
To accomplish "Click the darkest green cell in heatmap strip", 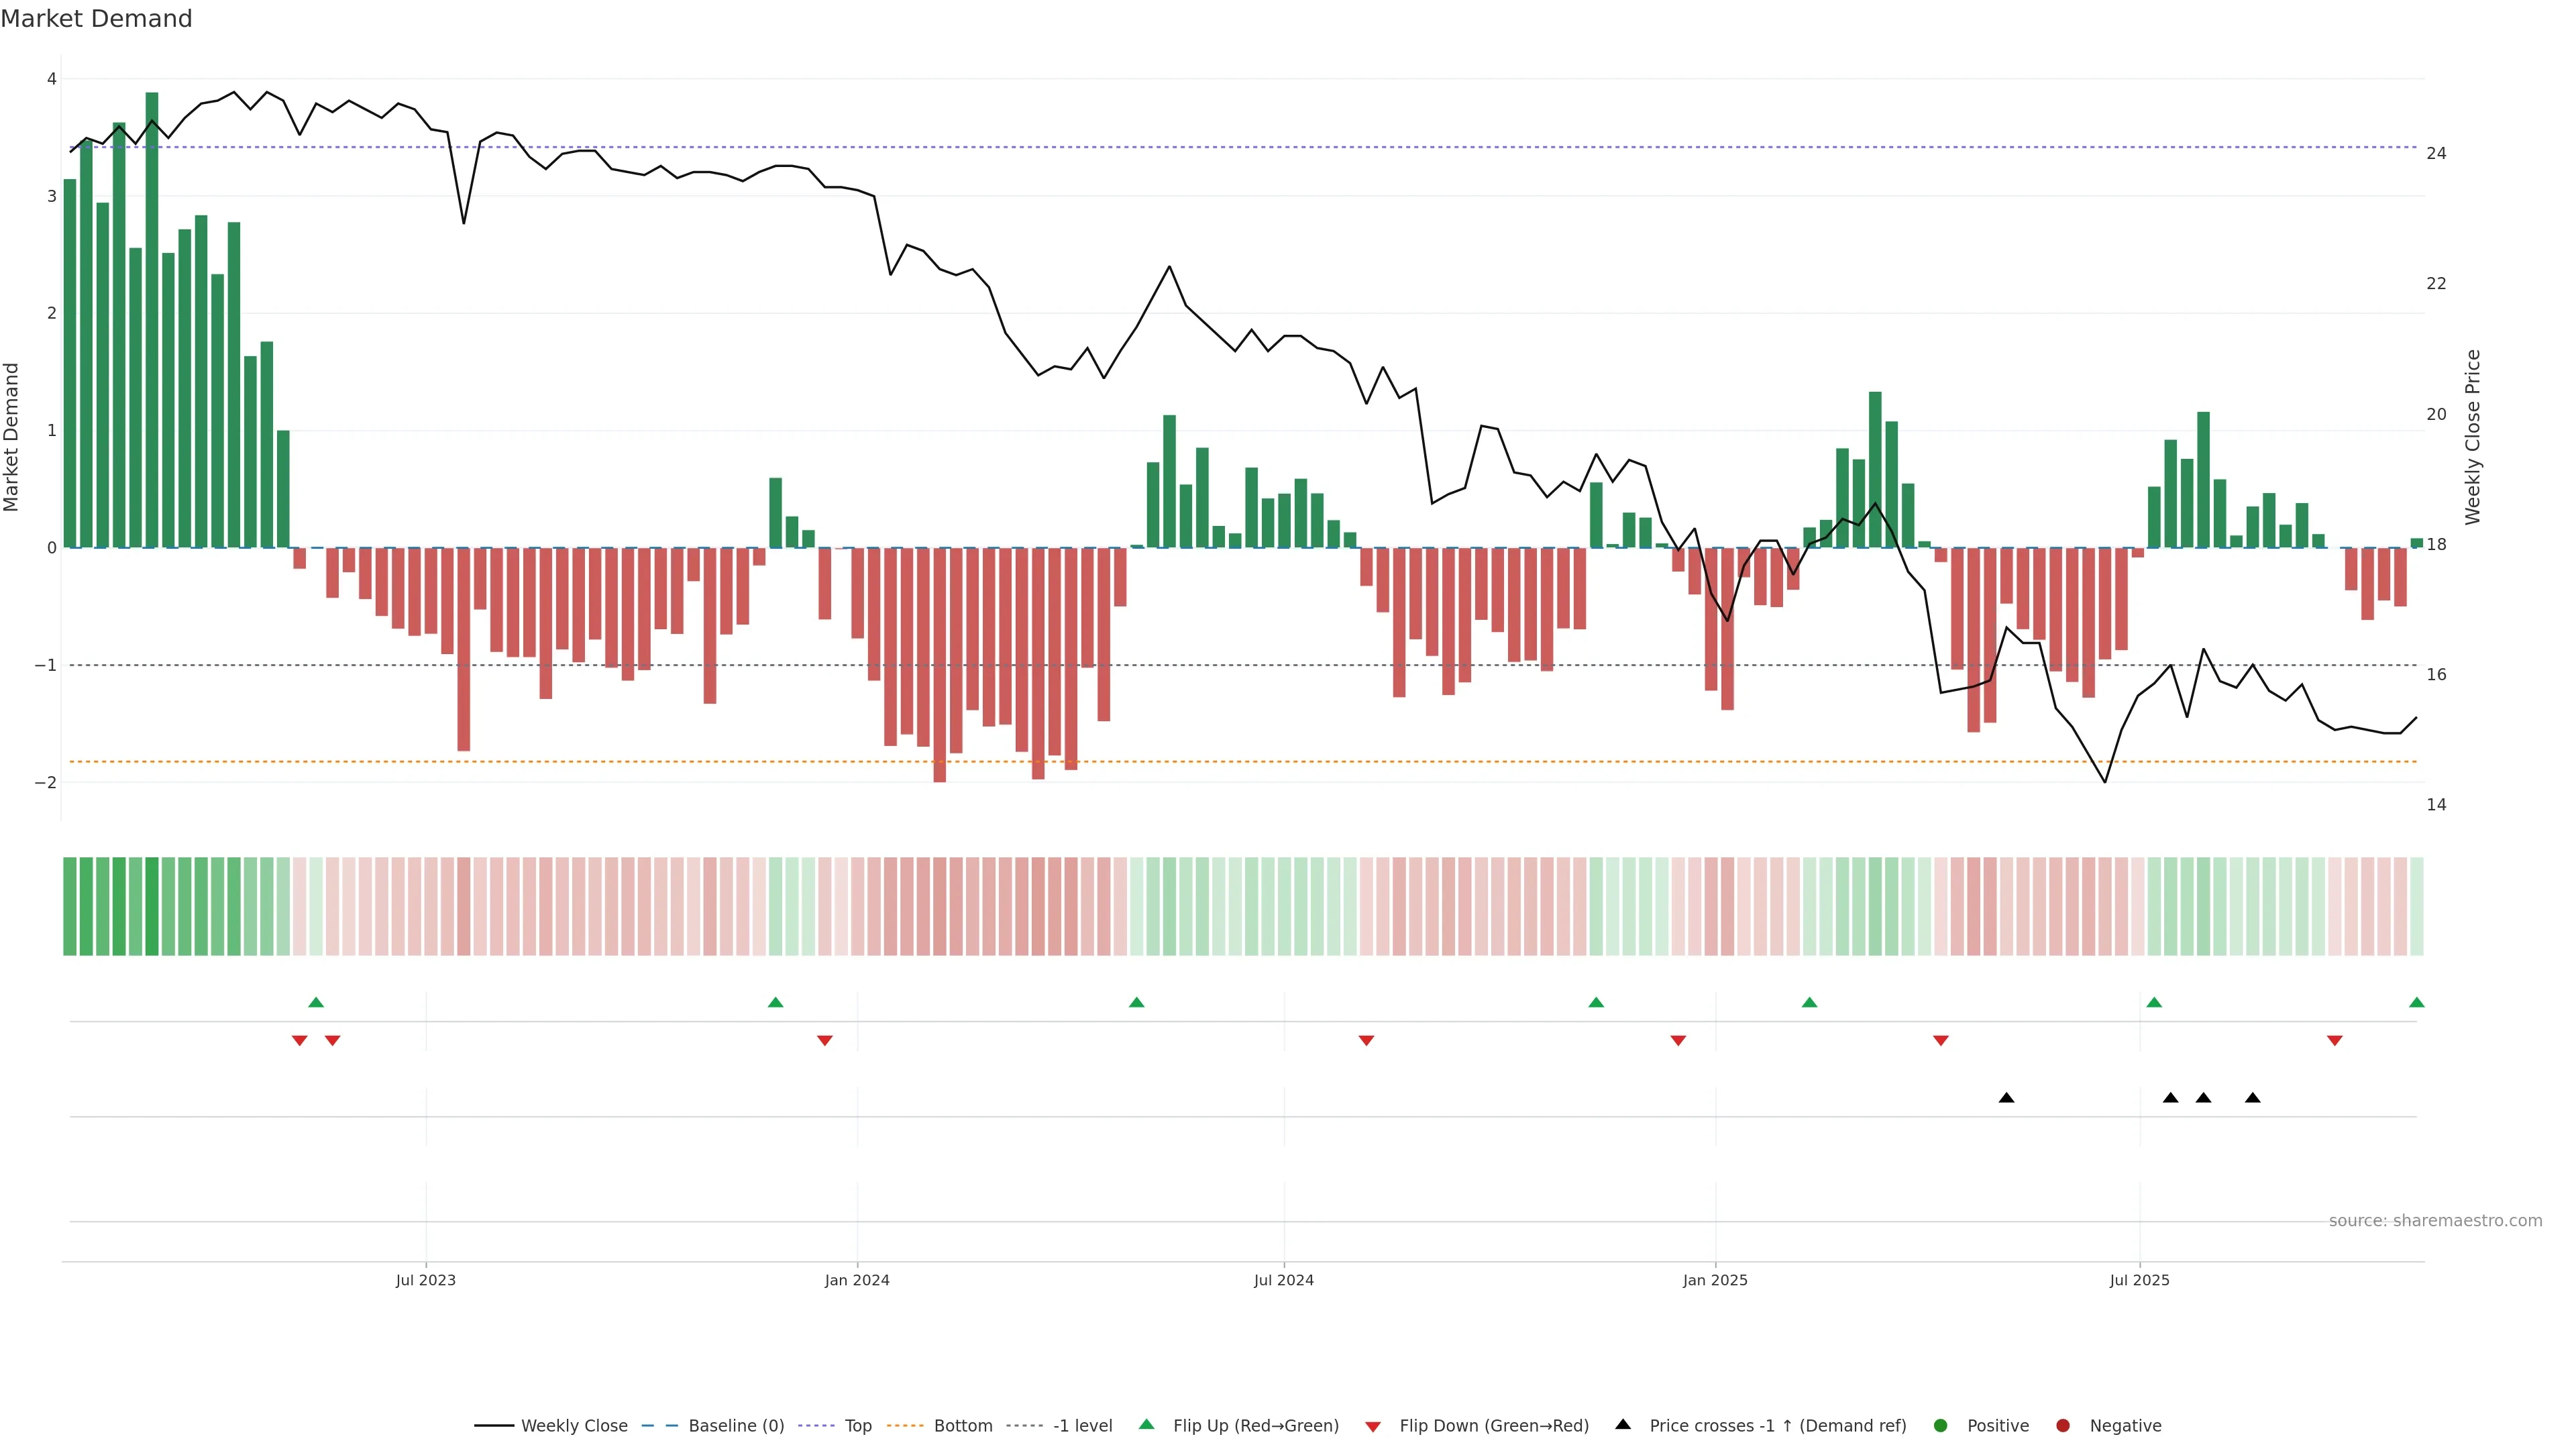I will click(152, 906).
